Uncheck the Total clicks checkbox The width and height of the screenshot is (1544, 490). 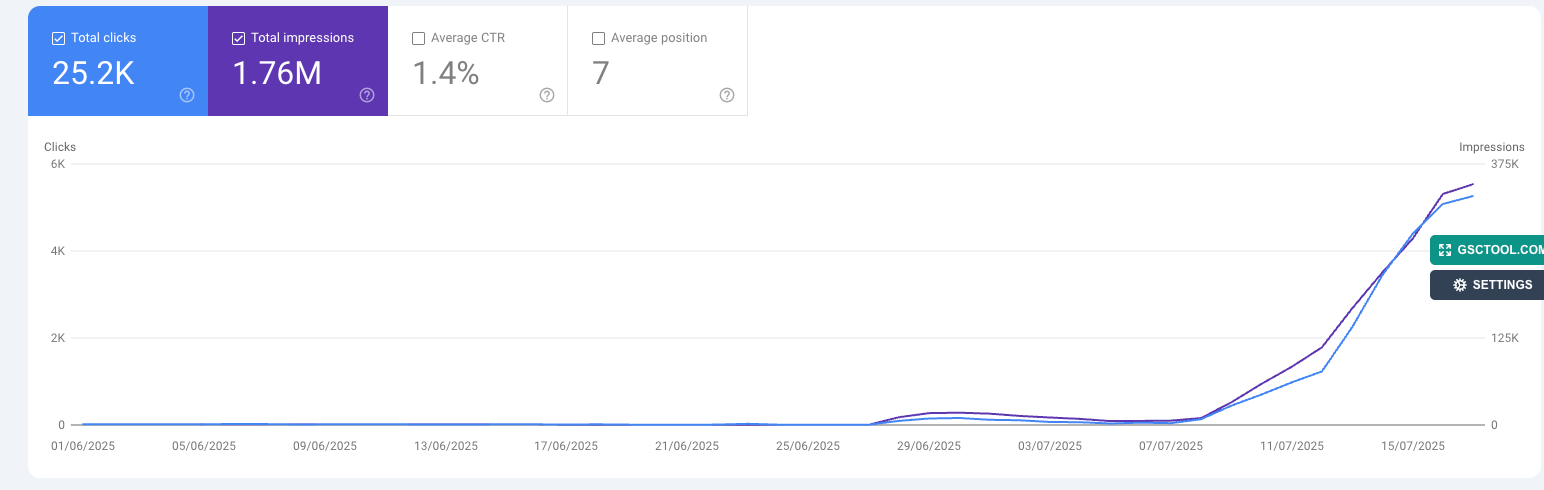tap(58, 39)
